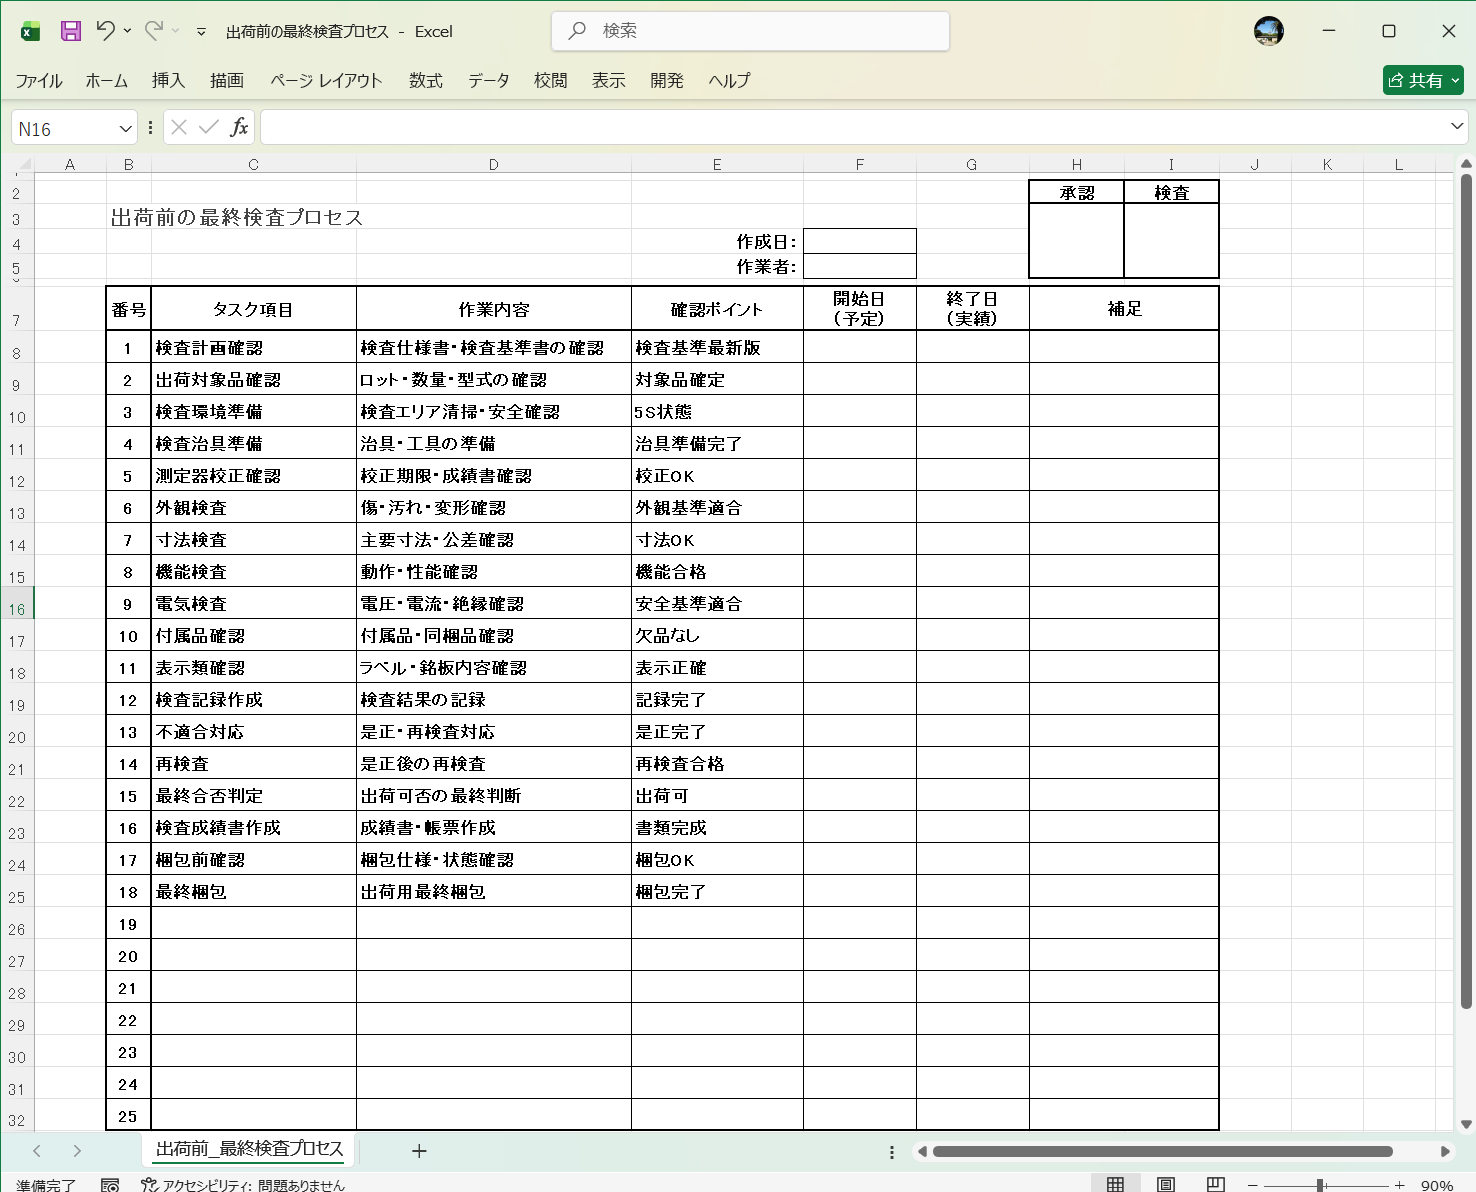Click the Insert Function fx icon

[239, 127]
